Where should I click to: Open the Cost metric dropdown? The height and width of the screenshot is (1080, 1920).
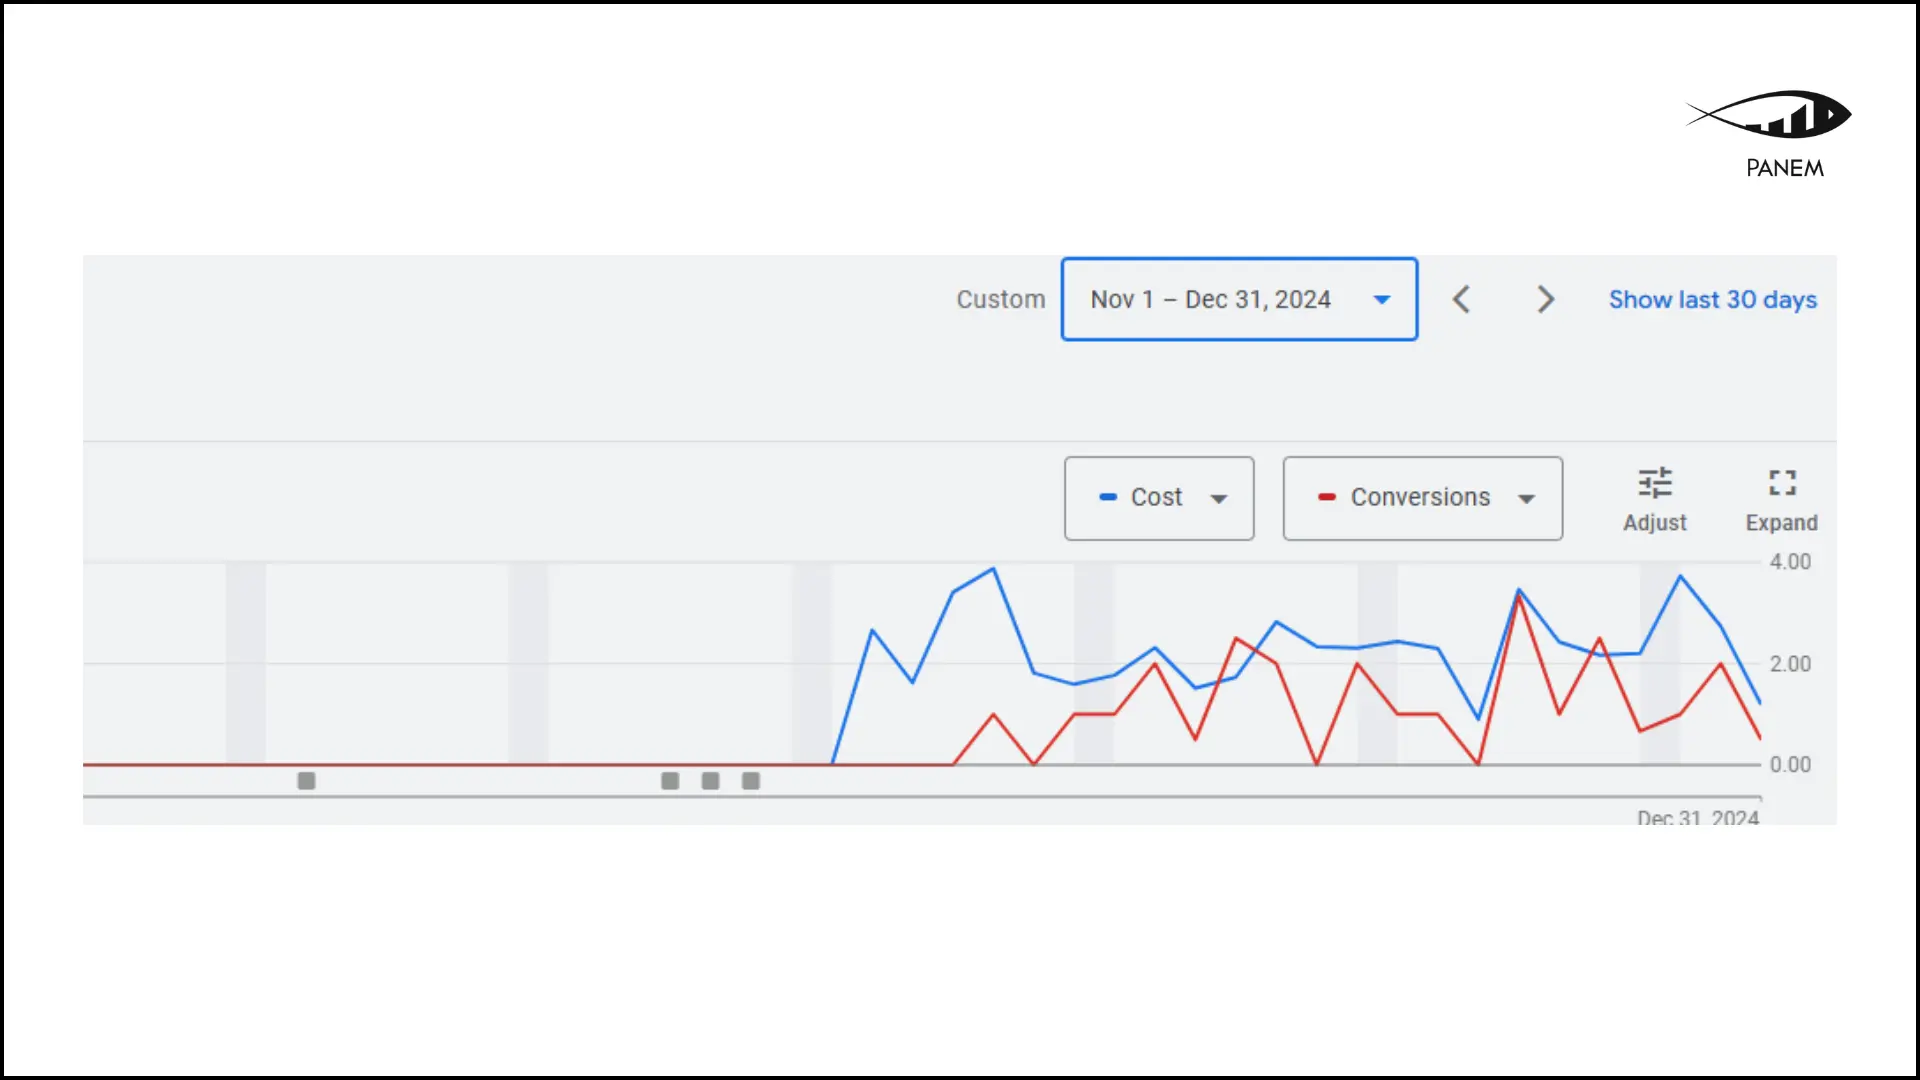1159,498
